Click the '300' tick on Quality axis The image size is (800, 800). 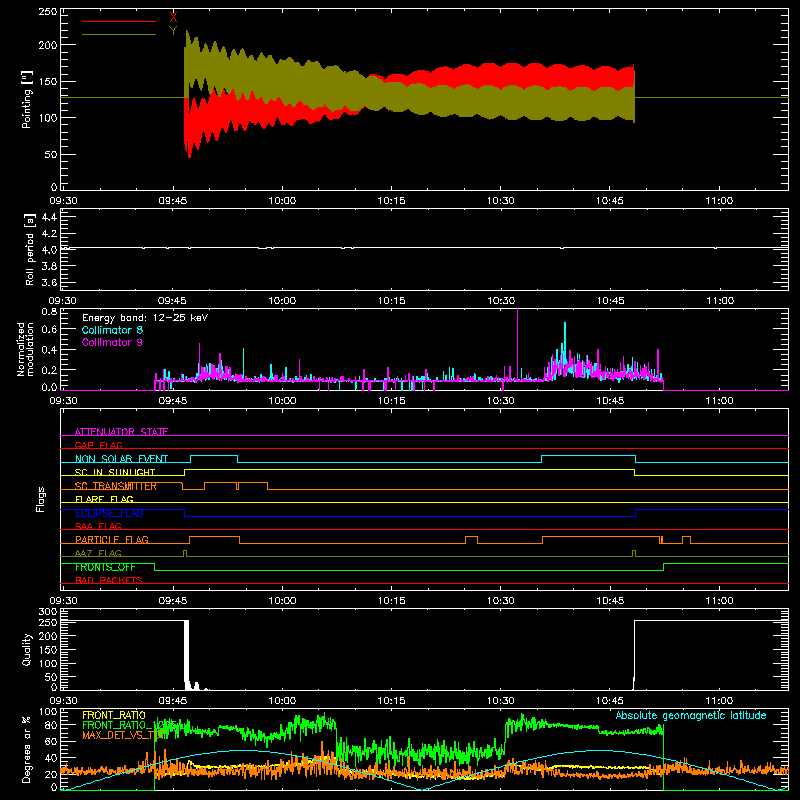click(48, 612)
